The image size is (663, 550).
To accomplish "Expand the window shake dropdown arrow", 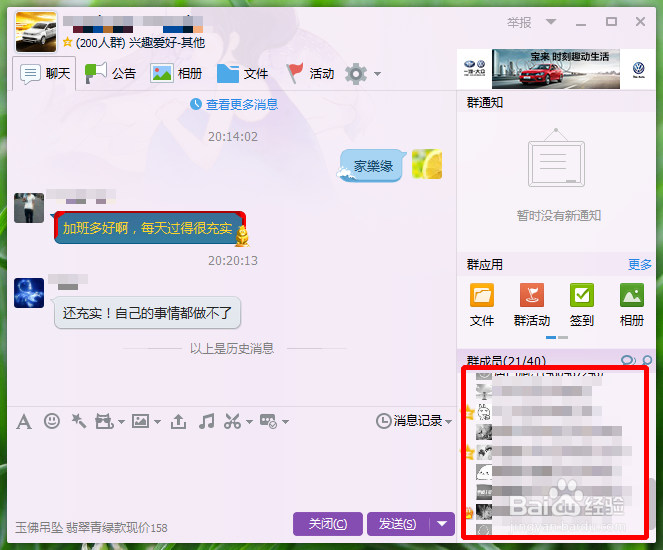I will [x=121, y=422].
